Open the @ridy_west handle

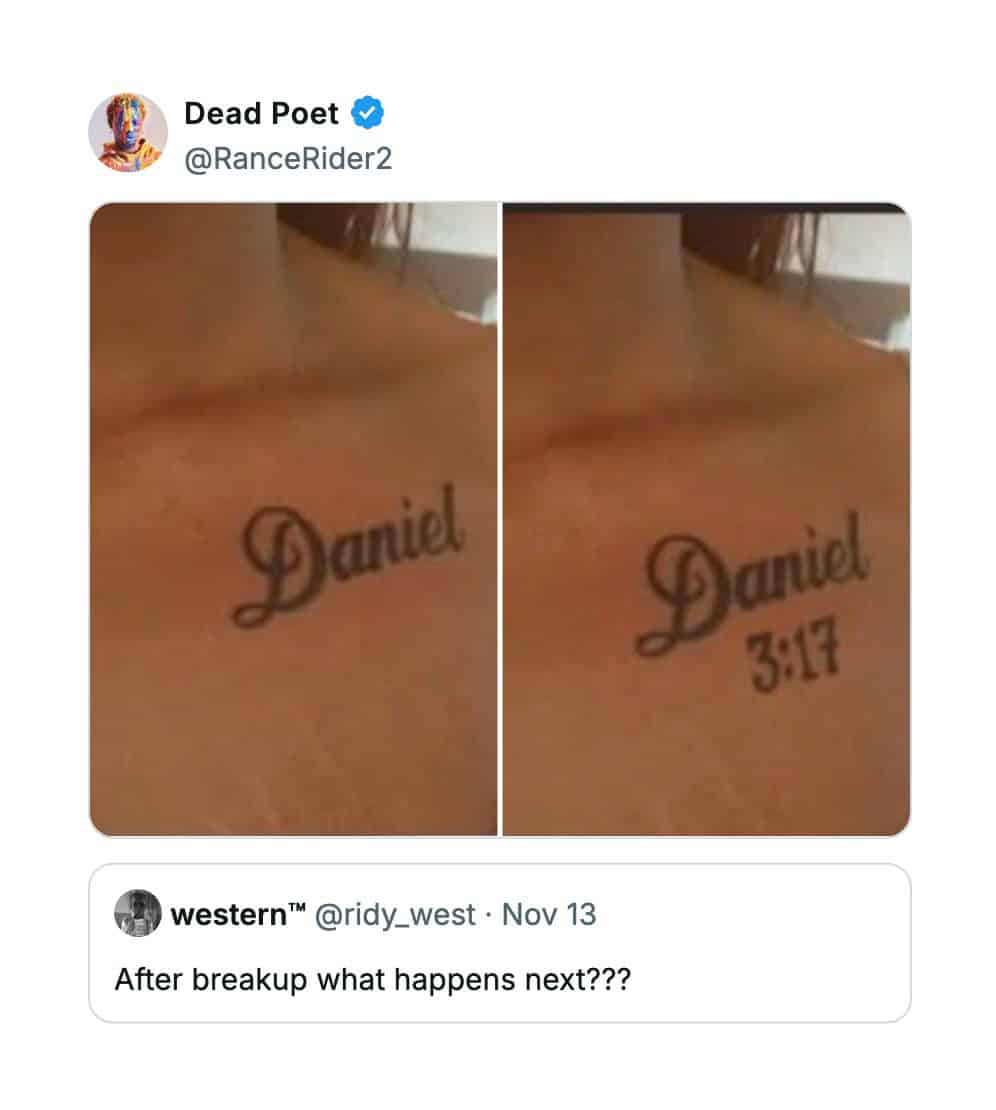tap(395, 915)
